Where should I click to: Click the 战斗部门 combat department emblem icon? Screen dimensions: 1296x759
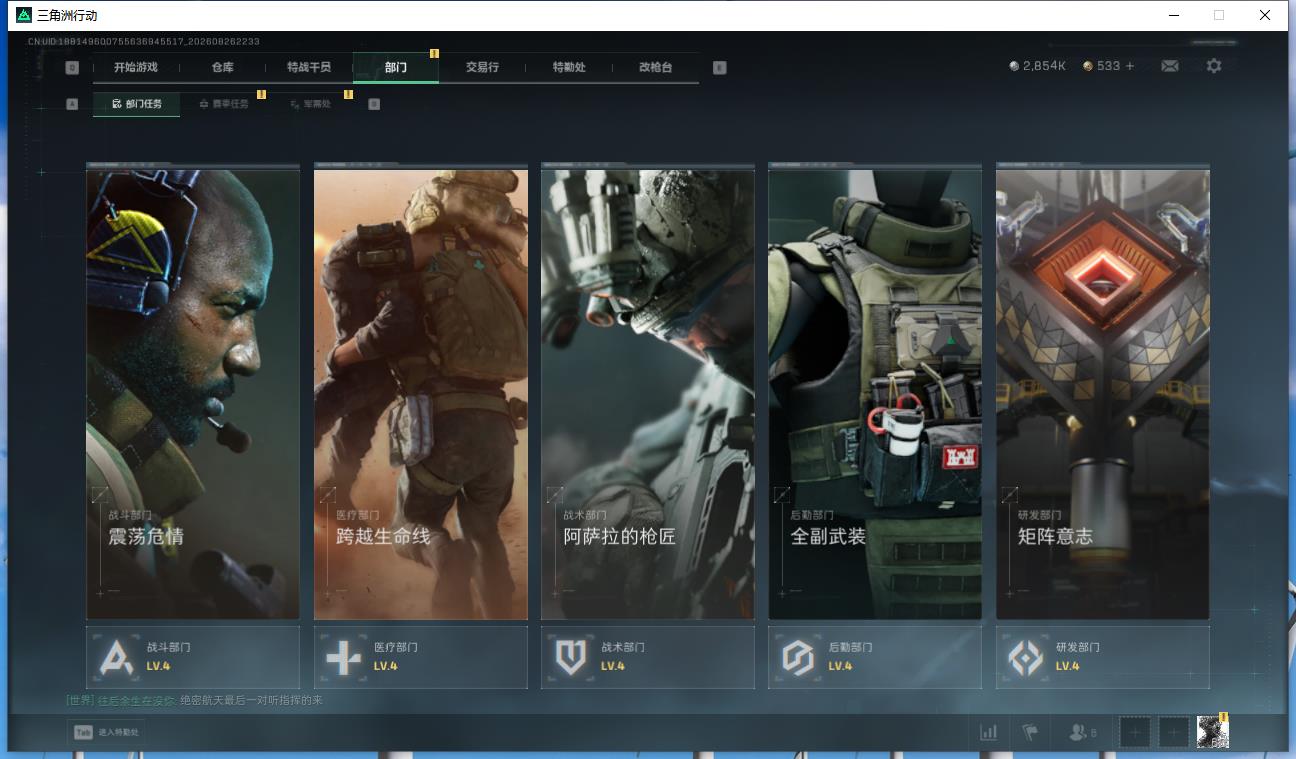[117, 657]
